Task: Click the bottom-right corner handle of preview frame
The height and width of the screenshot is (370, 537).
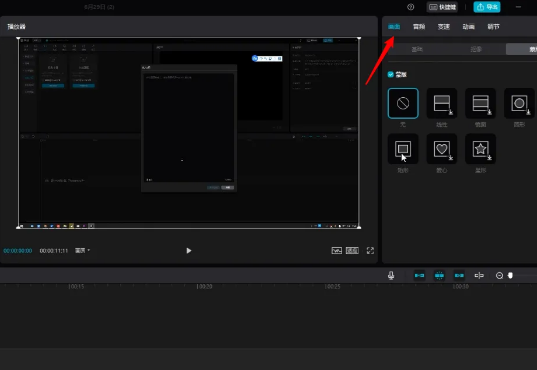Action: (359, 227)
